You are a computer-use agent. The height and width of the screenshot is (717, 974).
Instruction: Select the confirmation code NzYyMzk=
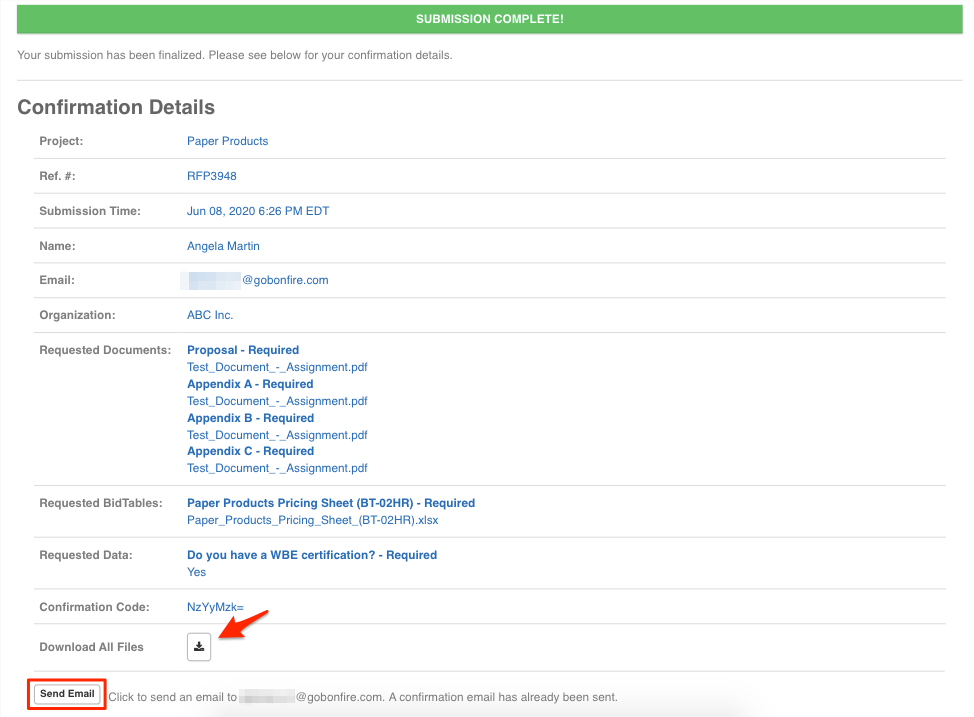[x=216, y=607]
